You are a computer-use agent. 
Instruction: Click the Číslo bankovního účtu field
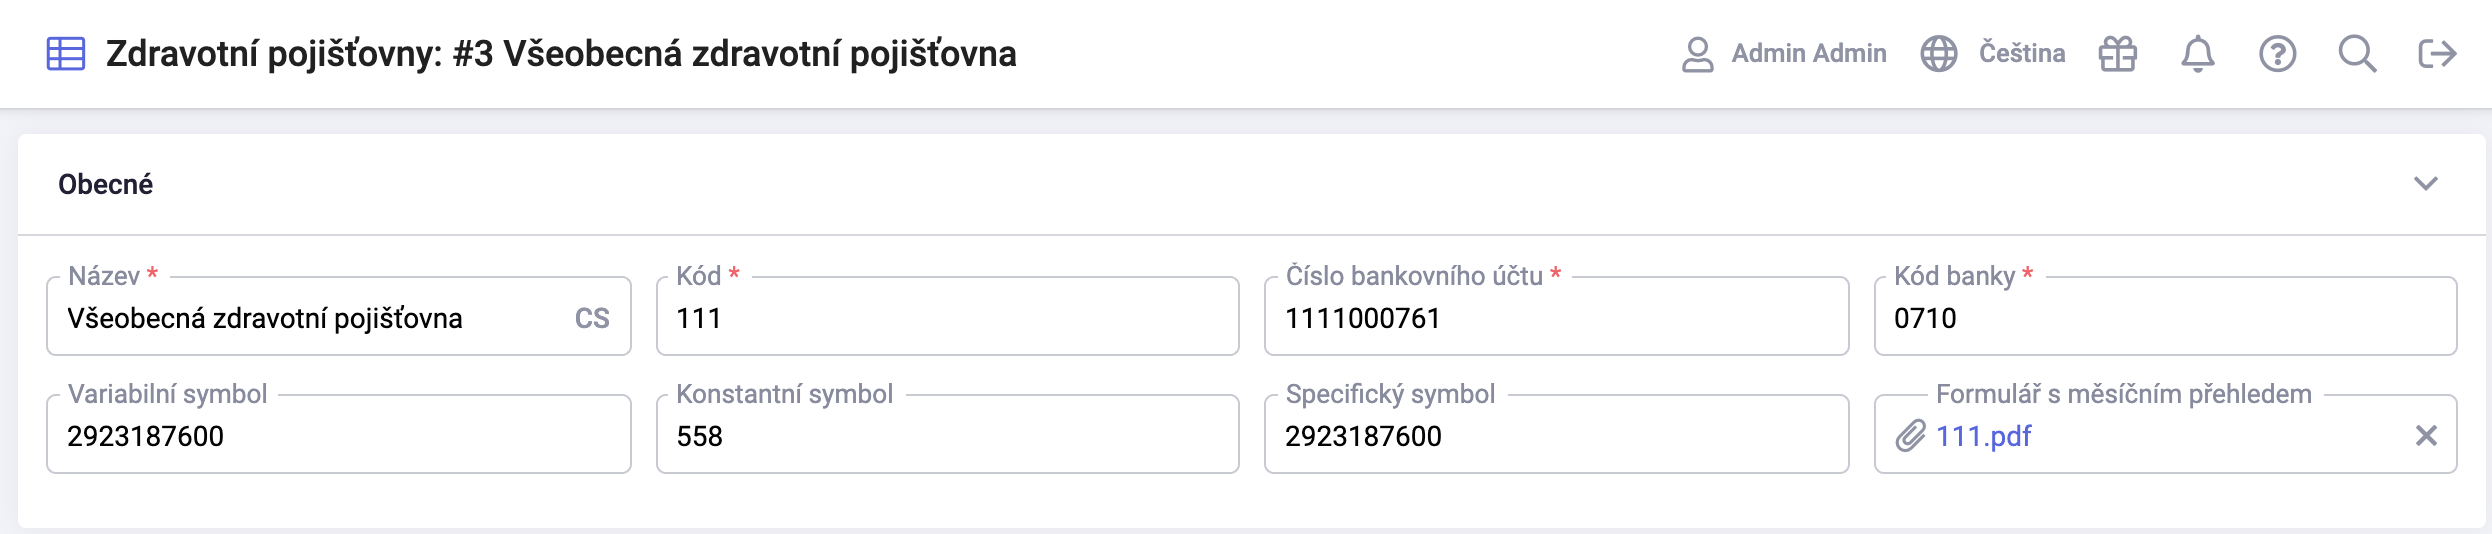click(1557, 318)
